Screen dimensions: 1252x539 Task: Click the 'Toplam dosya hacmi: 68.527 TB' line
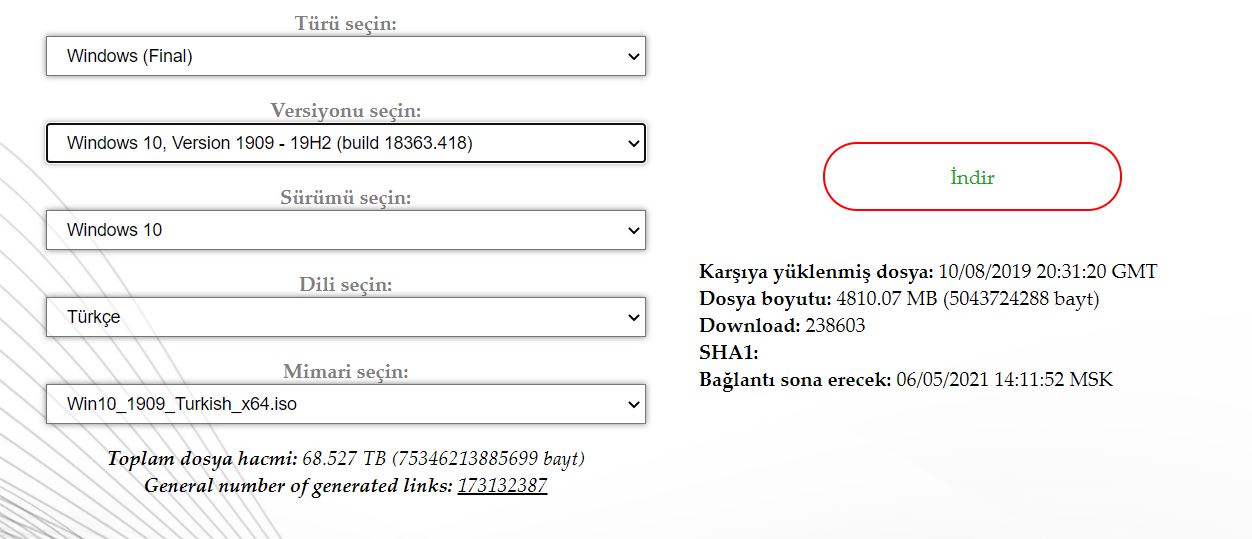click(346, 459)
